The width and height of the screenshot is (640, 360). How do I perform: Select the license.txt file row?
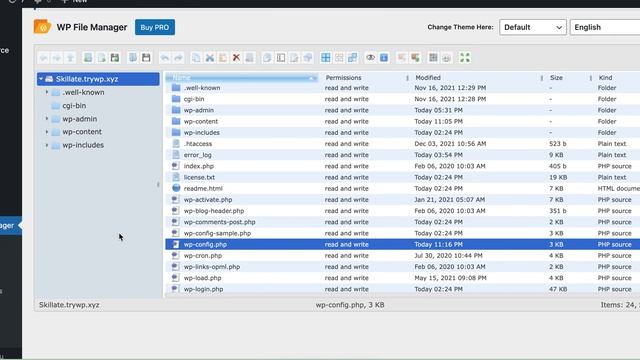(x=402, y=177)
